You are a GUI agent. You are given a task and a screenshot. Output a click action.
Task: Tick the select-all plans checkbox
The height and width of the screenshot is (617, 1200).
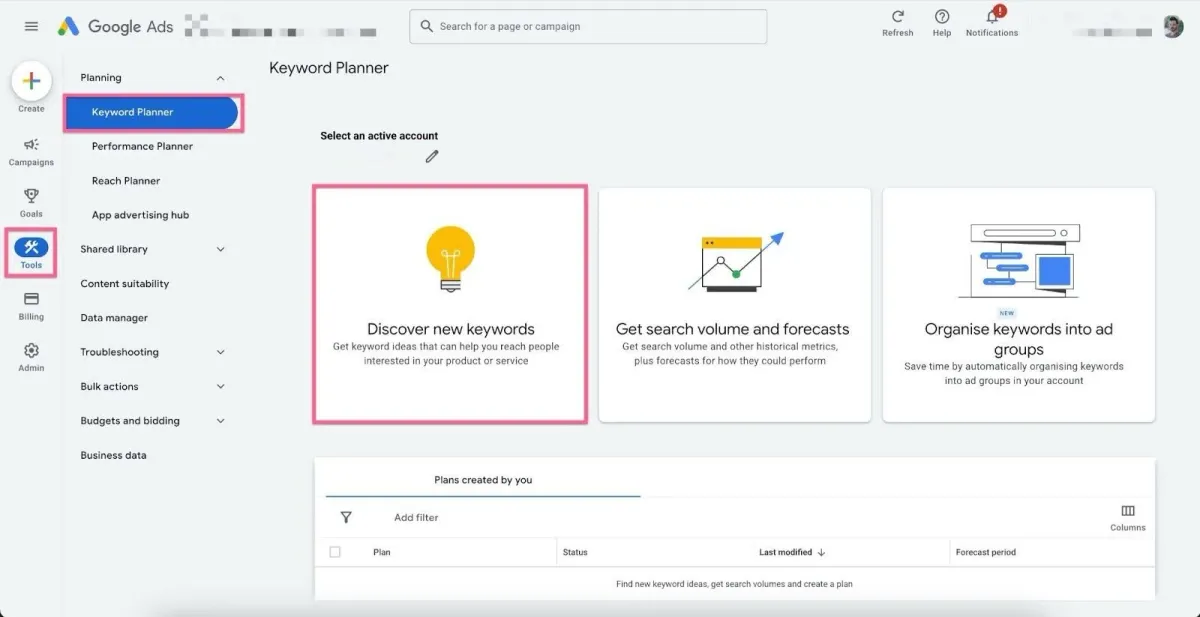[x=335, y=552]
